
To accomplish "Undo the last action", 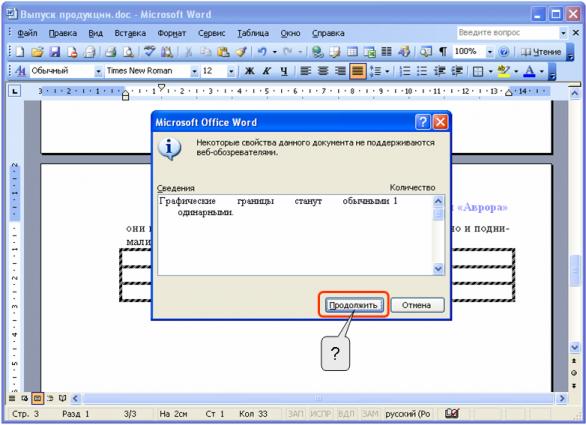I will [262, 52].
